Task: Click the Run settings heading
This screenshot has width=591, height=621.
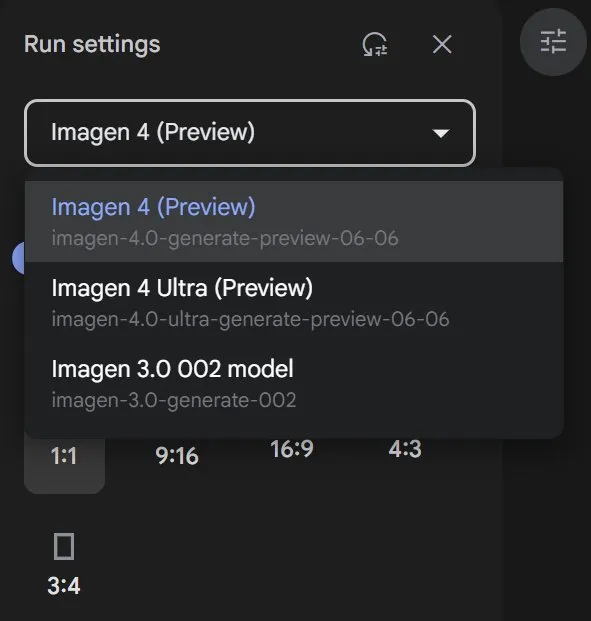Action: (92, 44)
